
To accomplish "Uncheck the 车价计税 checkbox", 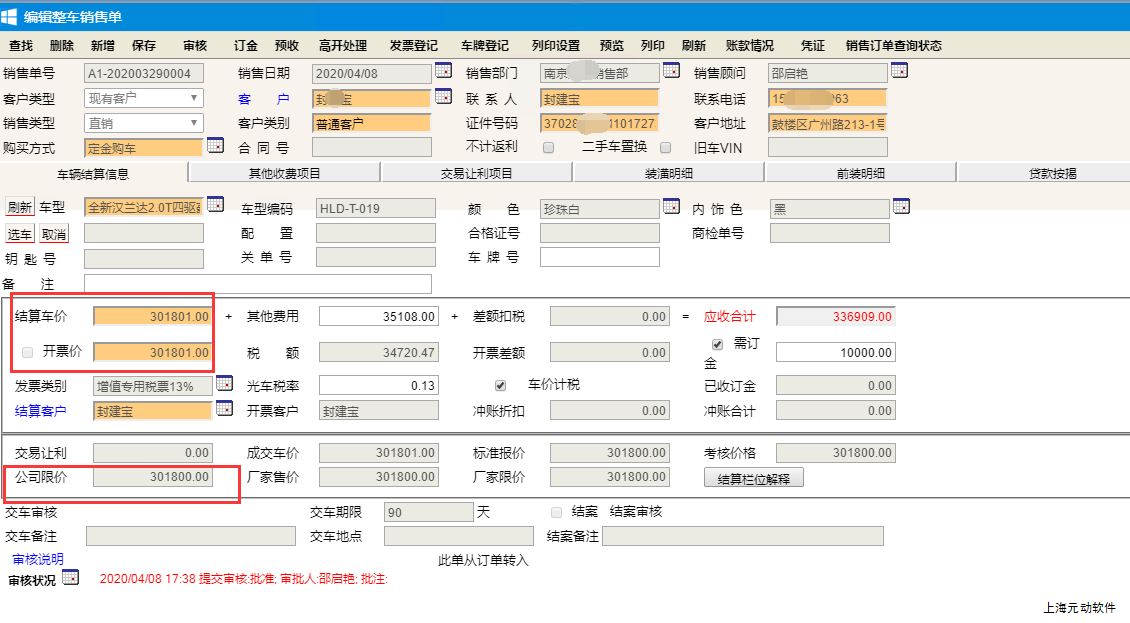I will tap(500, 385).
